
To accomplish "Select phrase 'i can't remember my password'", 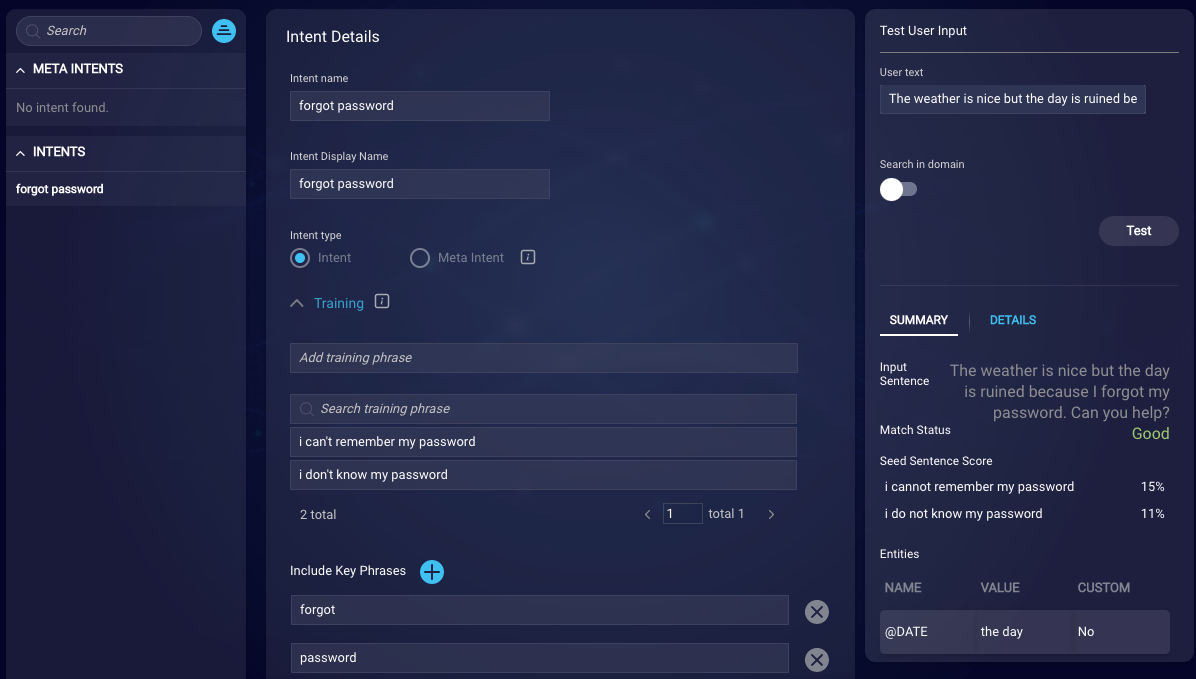I will tap(543, 442).
